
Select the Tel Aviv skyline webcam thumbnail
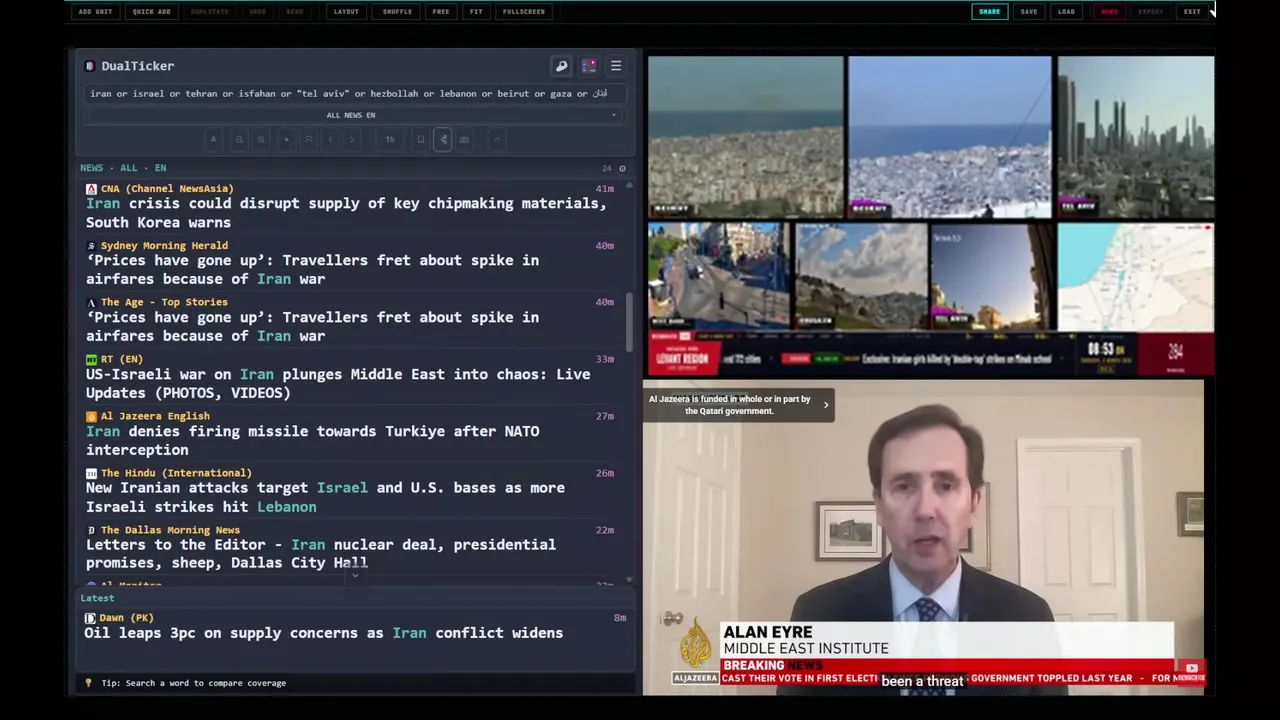(1135, 137)
